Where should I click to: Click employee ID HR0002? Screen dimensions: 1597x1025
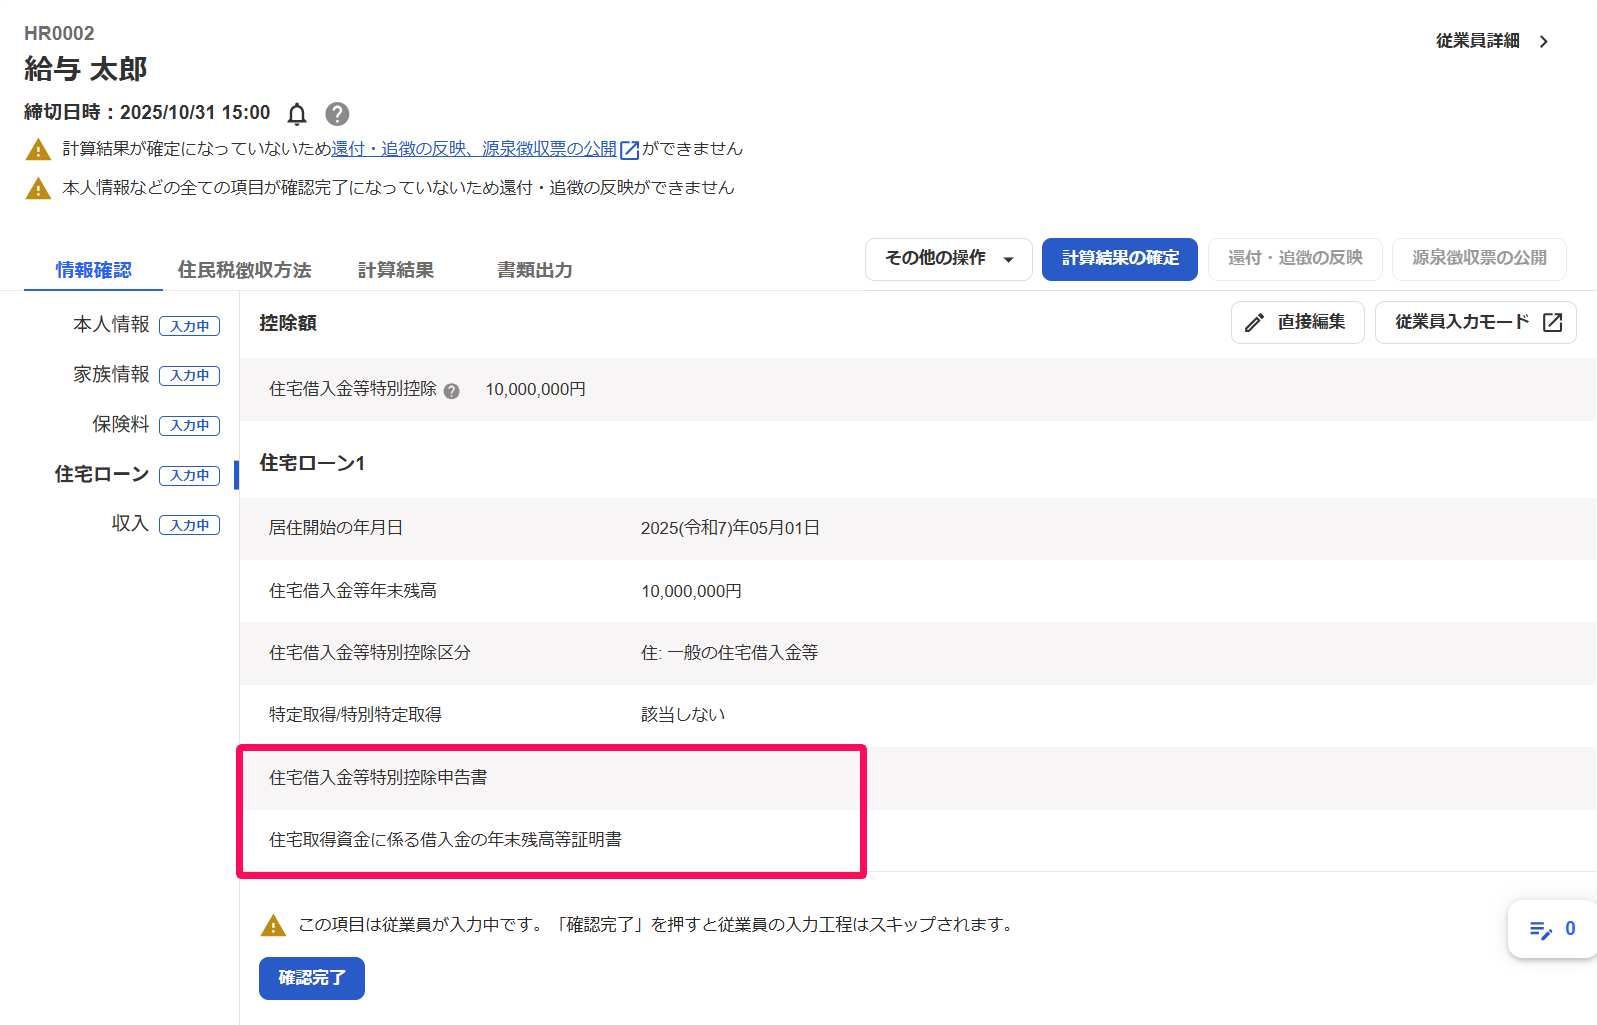pos(59,33)
